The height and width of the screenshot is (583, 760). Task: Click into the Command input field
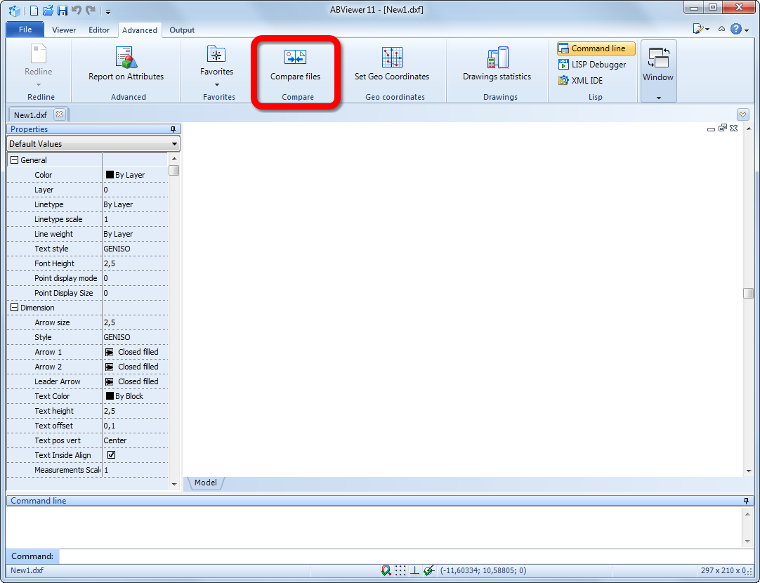(406, 556)
